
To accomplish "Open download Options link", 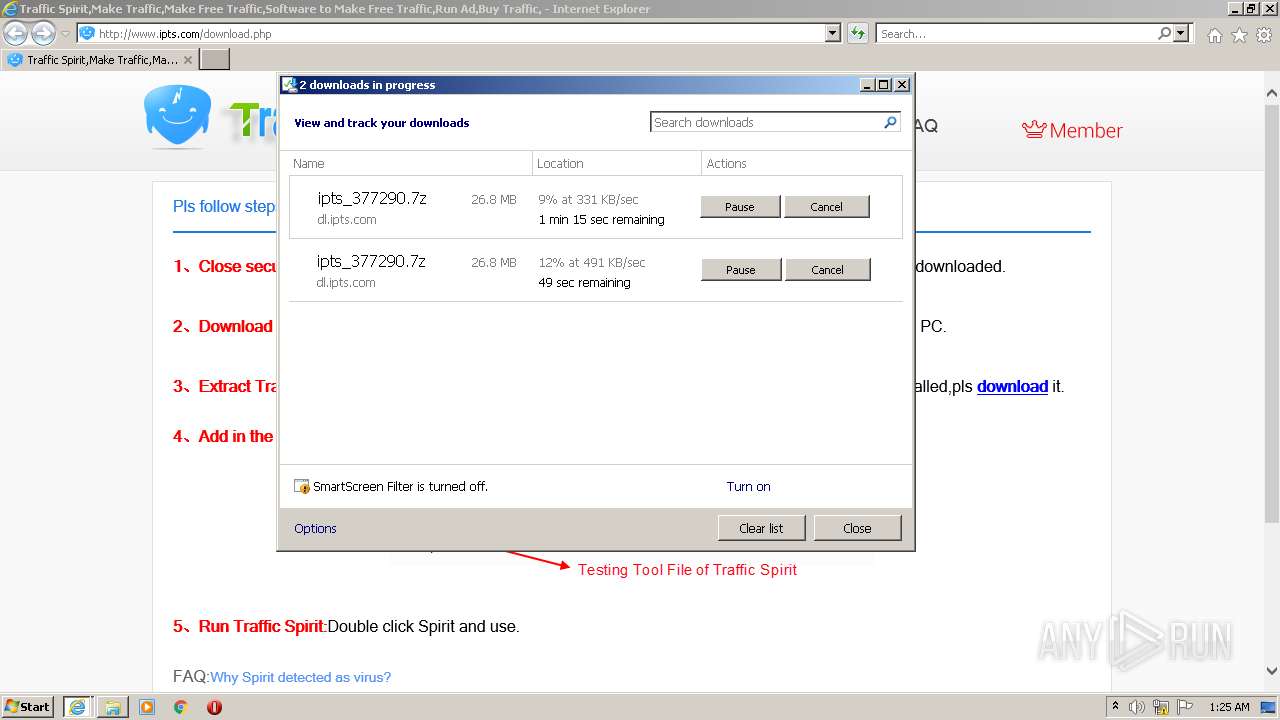I will tap(315, 529).
